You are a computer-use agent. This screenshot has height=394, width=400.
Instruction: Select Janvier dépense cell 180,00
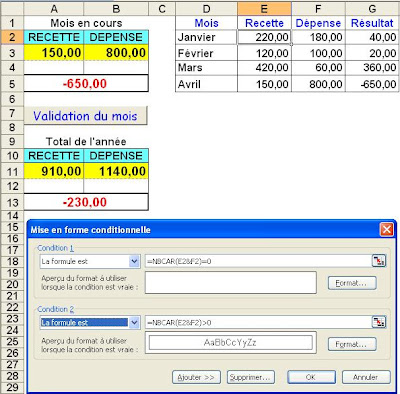tap(318, 37)
